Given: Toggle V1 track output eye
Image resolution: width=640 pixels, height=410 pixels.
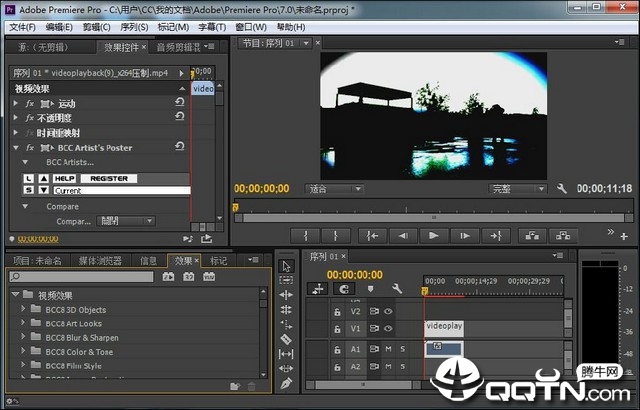Looking at the screenshot, I should (x=387, y=328).
